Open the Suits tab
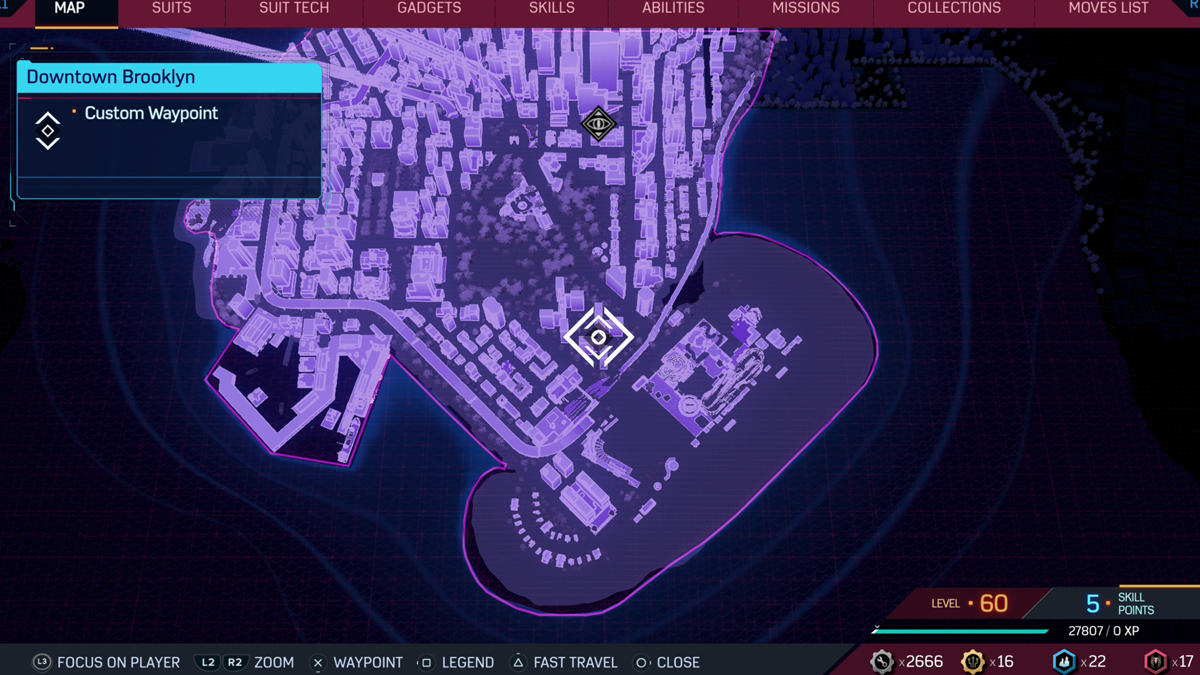The height and width of the screenshot is (675, 1200). pos(171,9)
